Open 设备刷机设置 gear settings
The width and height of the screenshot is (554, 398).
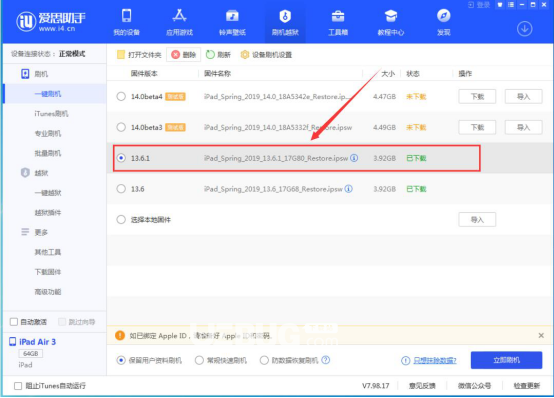point(244,54)
